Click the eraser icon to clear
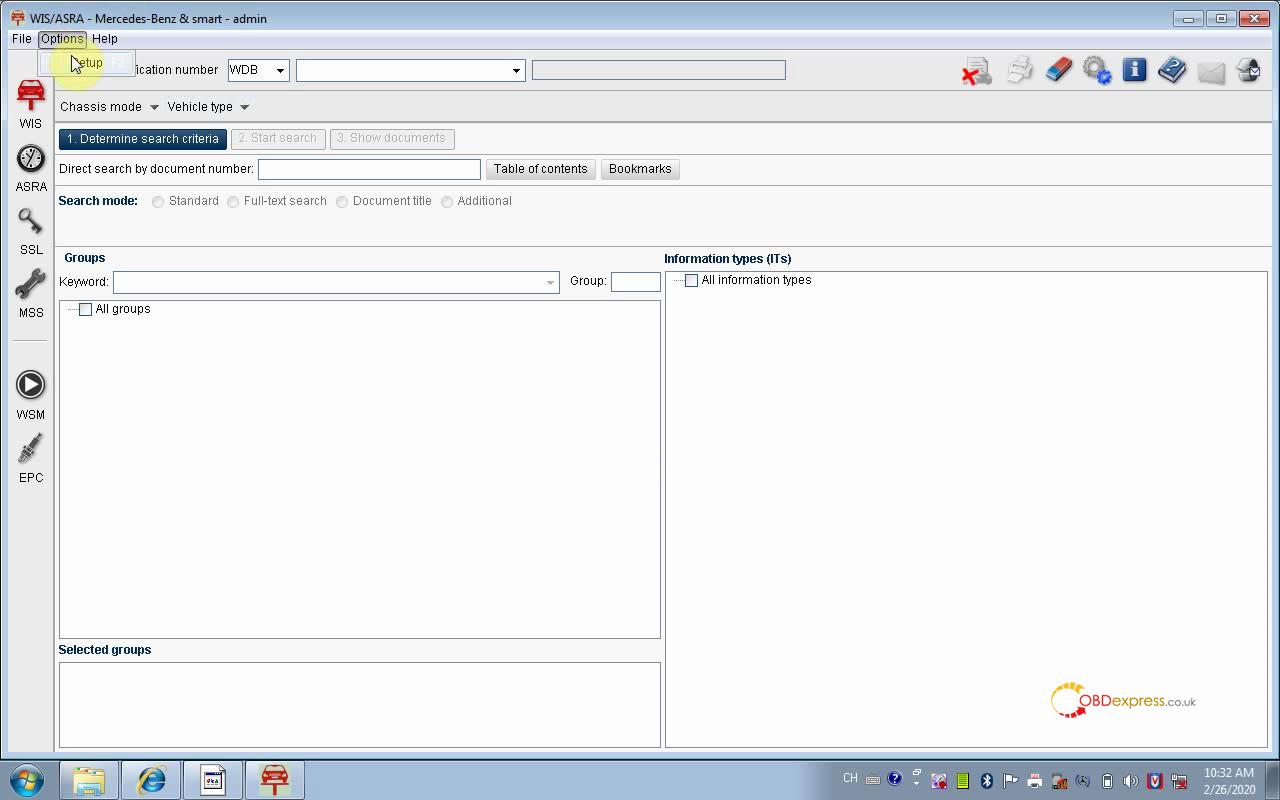The height and width of the screenshot is (800, 1280). pyautogui.click(x=1058, y=70)
